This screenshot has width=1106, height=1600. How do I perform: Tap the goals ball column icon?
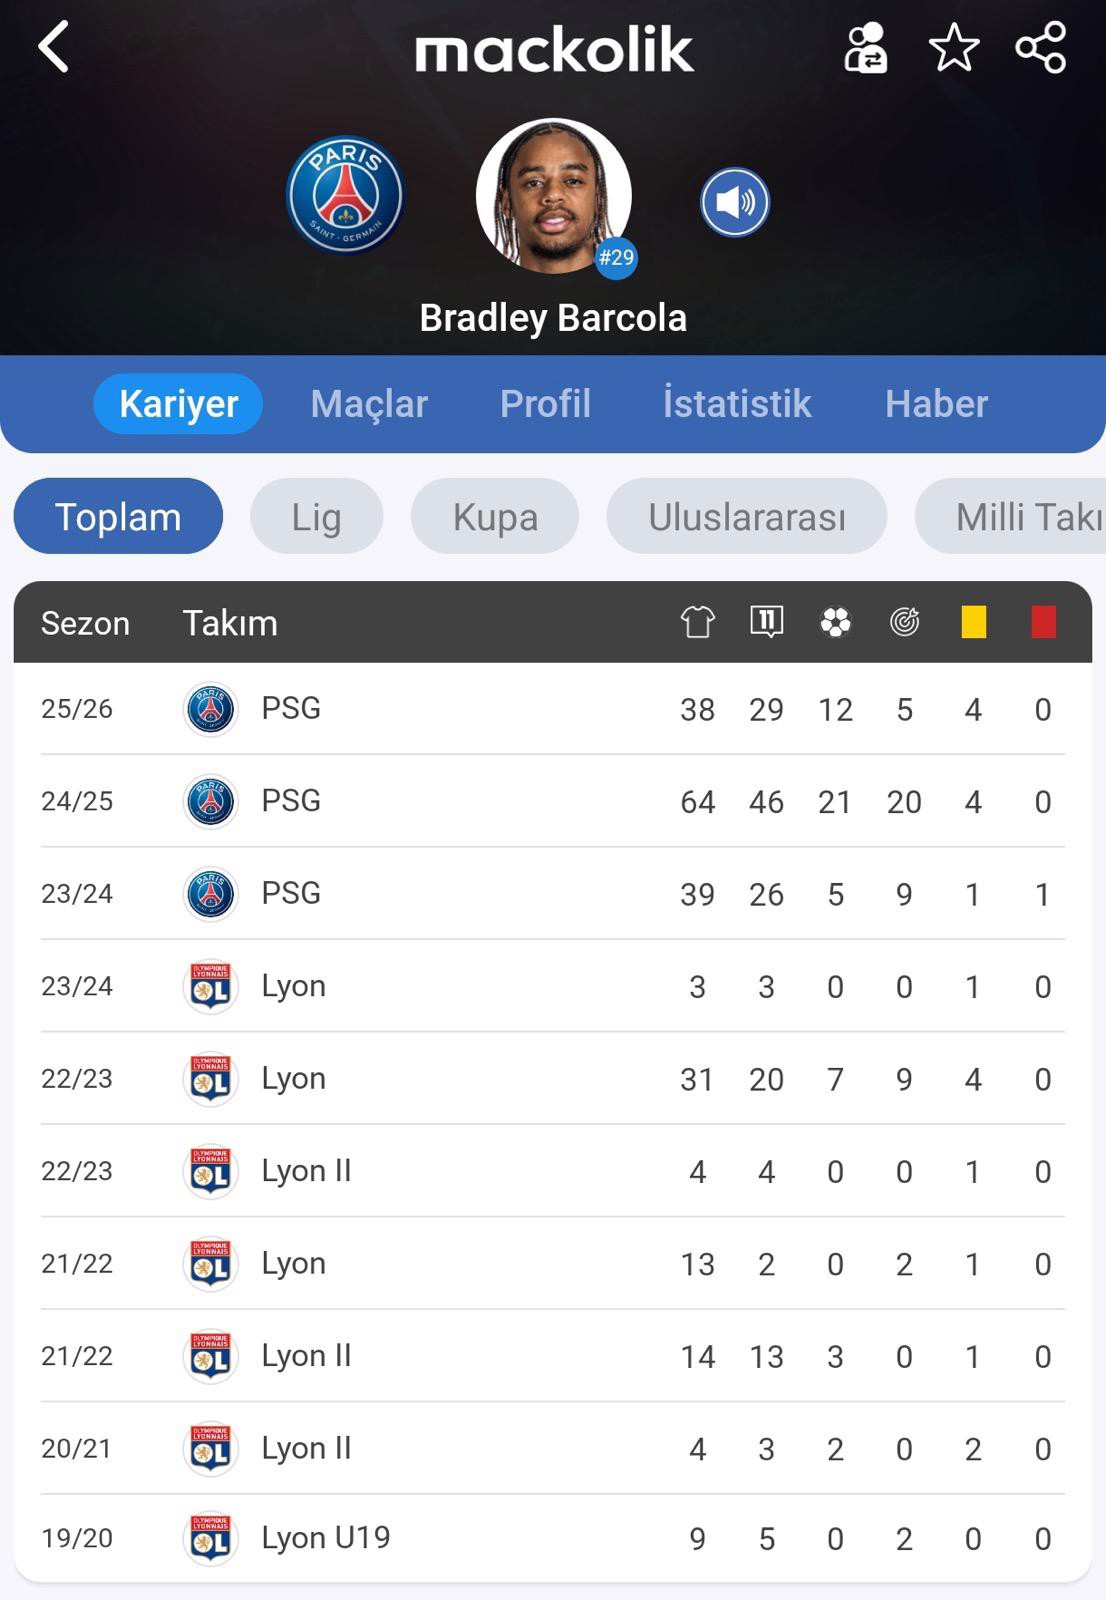[835, 622]
